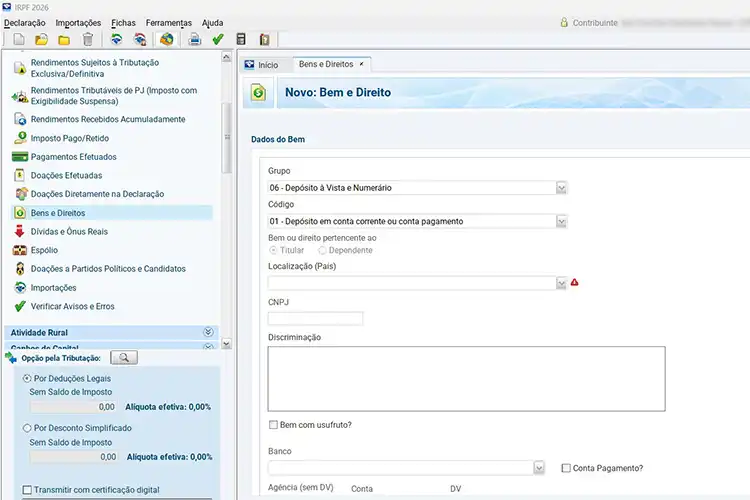
Task: Open the Grupo dropdown
Action: coord(562,188)
